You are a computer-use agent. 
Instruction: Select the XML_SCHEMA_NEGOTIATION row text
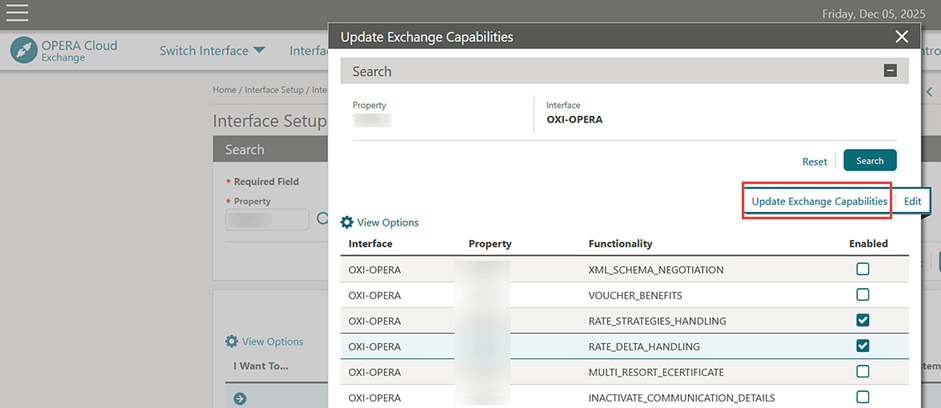point(656,270)
